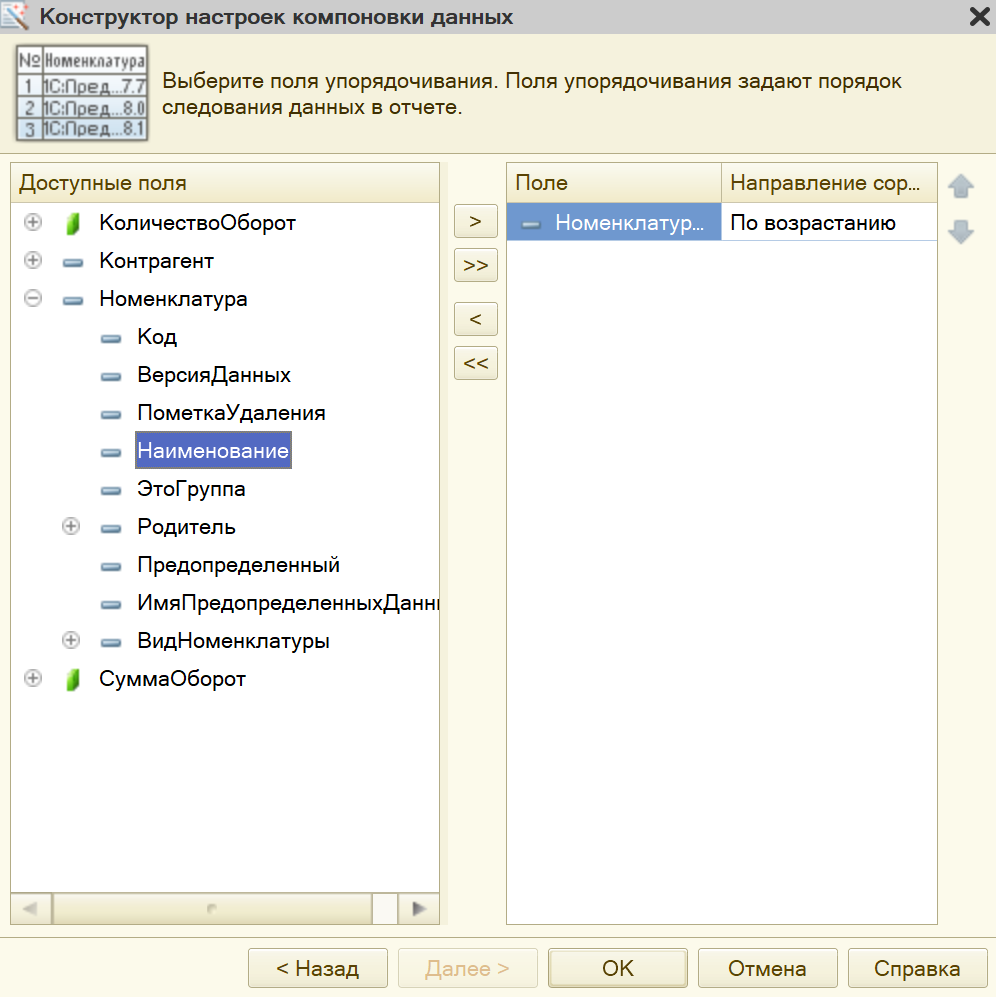Click the field icon in the selected ordering row
This screenshot has width=996, height=997.
tap(531, 224)
